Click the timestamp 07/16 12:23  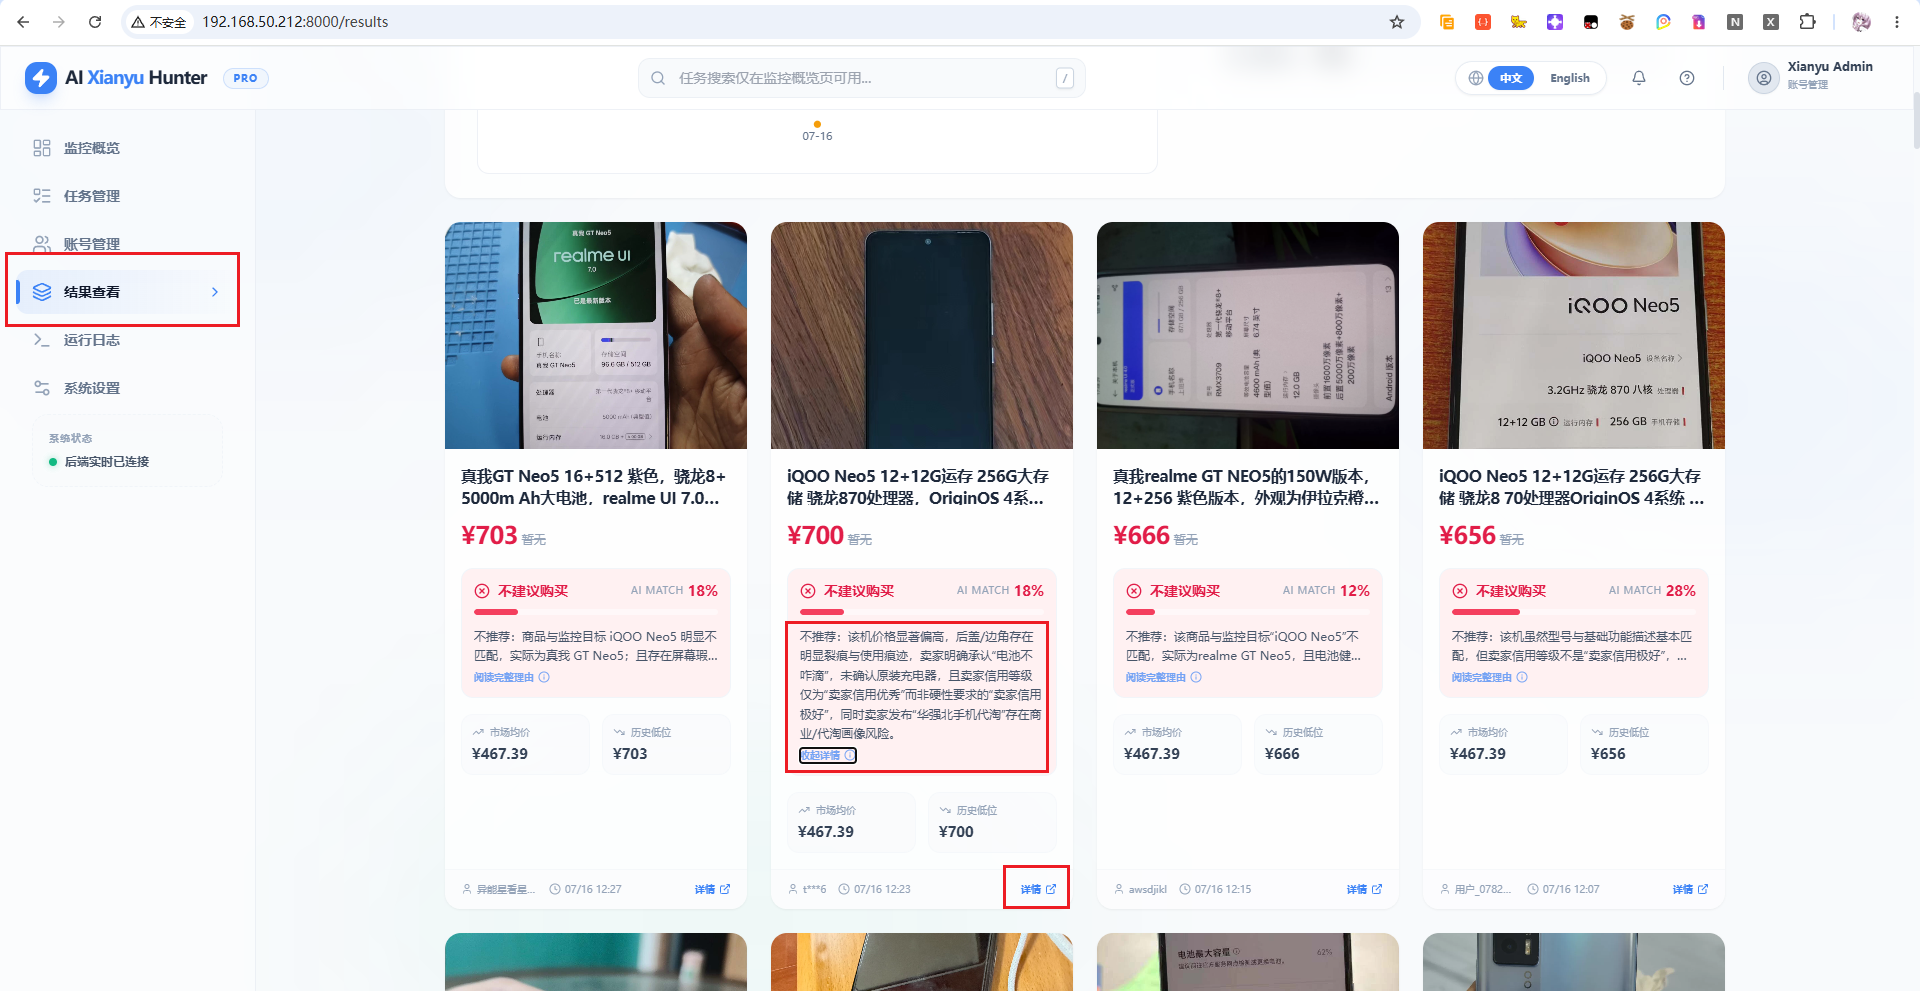[882, 889]
